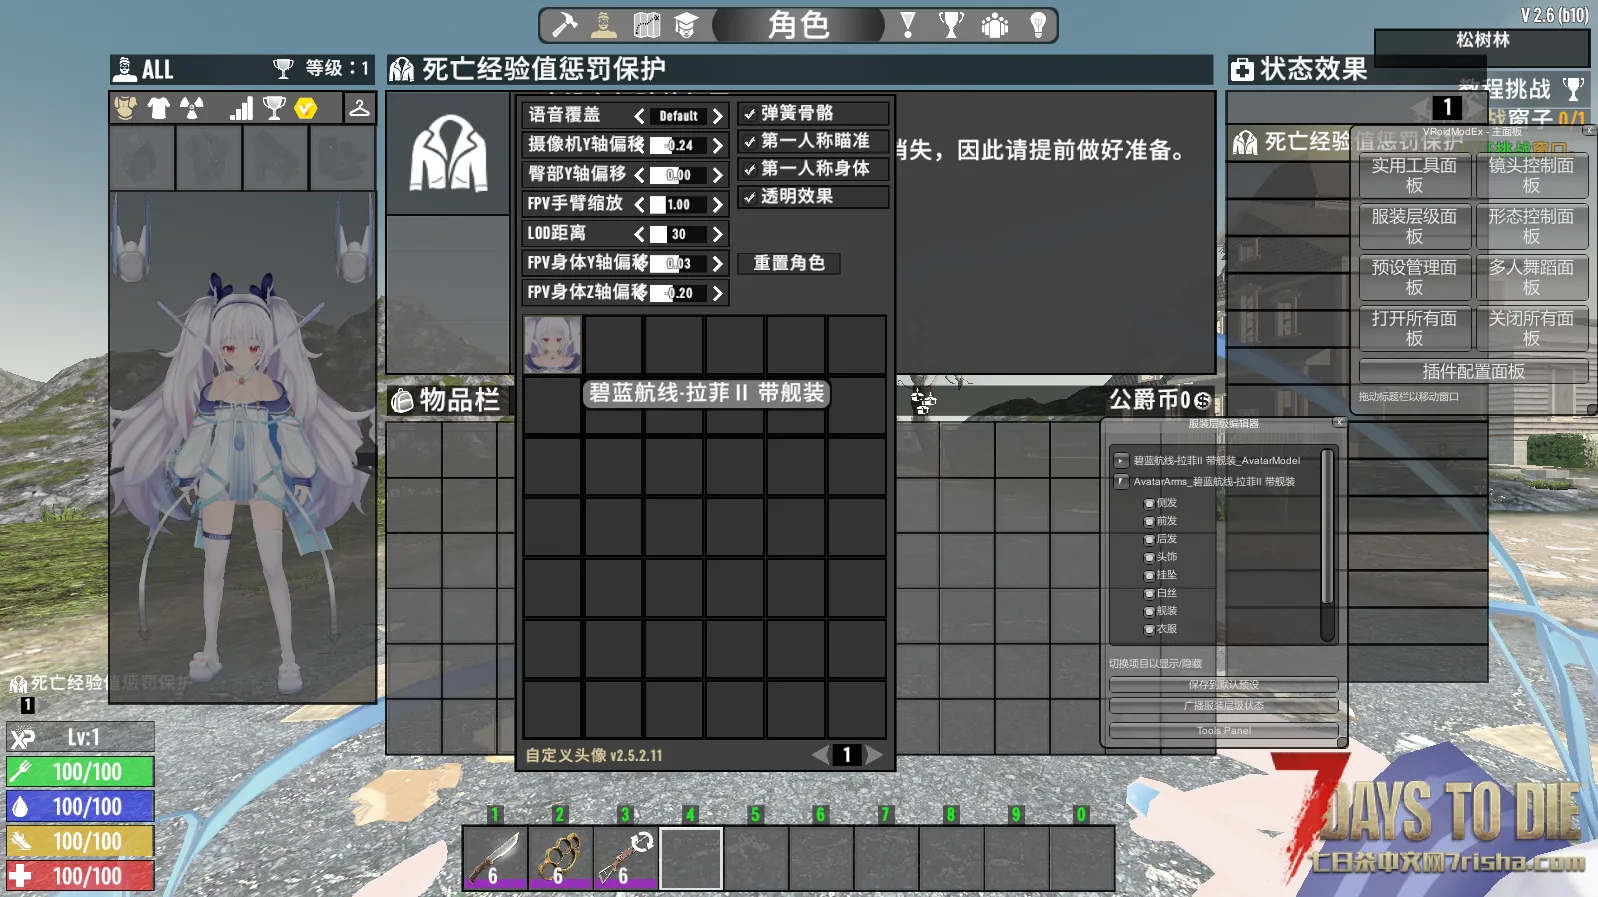The width and height of the screenshot is (1598, 897).
Task: Collapse the AvatarArms tree node
Action: pos(1121,482)
